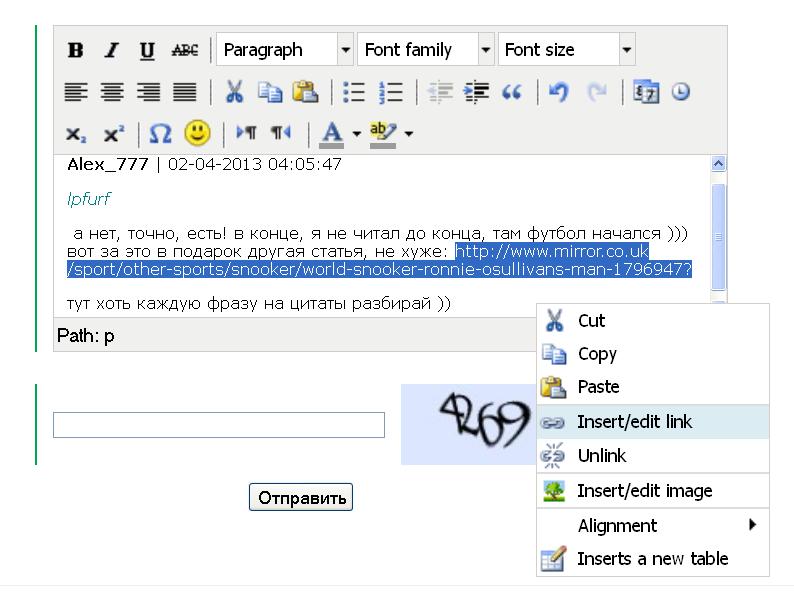Choose Copy from the context menu

(x=653, y=354)
